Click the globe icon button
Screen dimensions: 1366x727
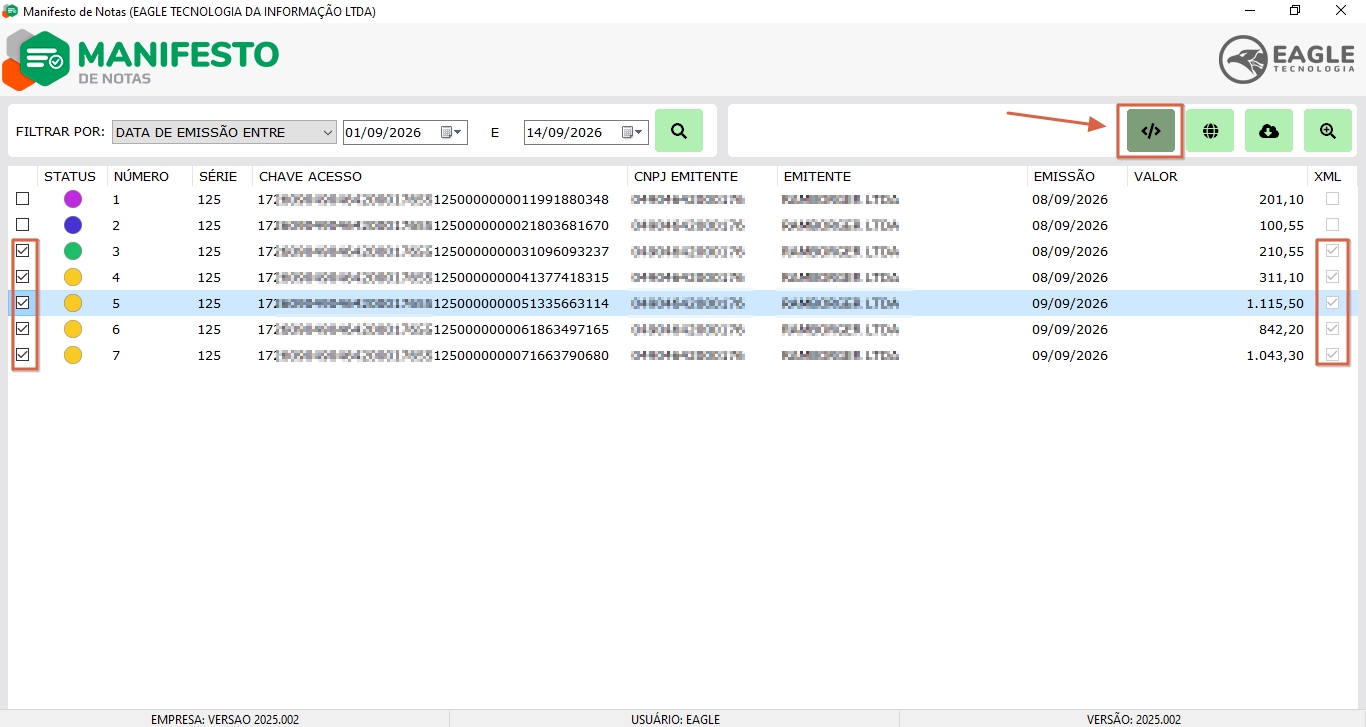click(1210, 131)
